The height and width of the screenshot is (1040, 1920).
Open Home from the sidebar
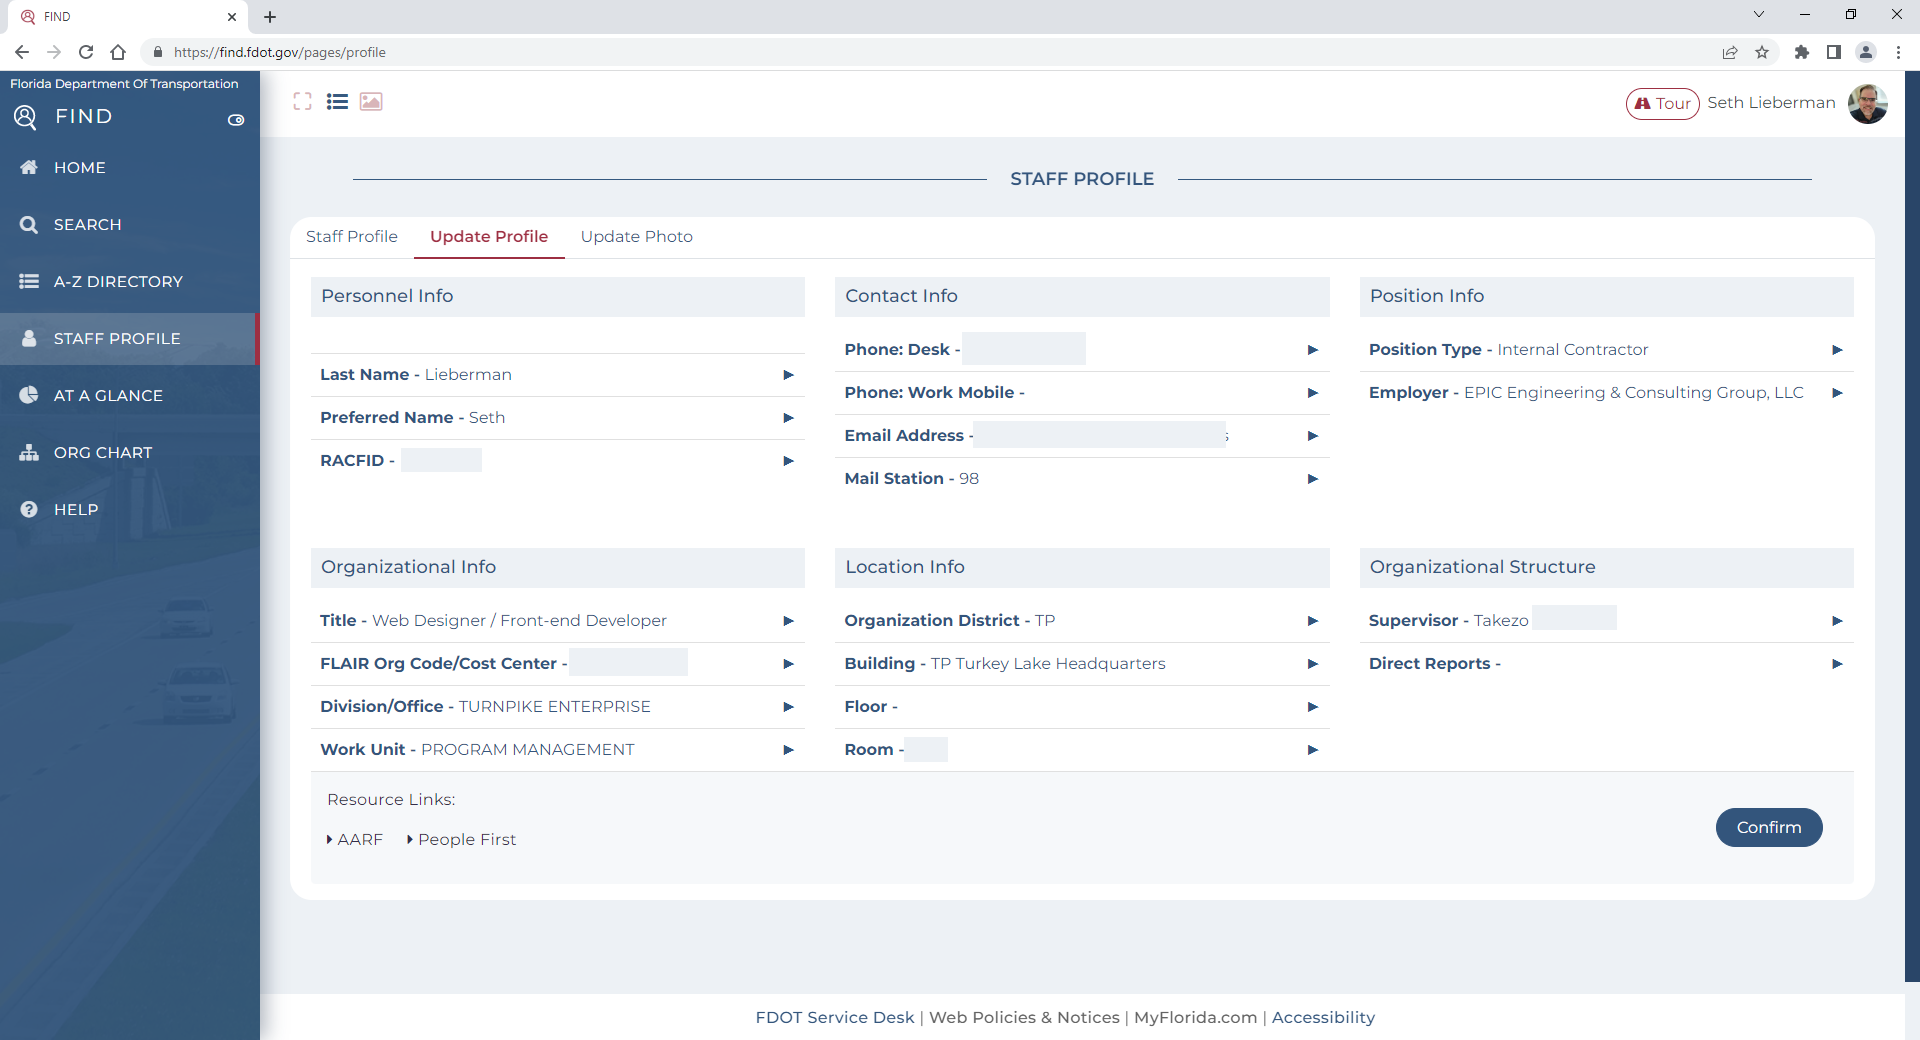coord(79,168)
